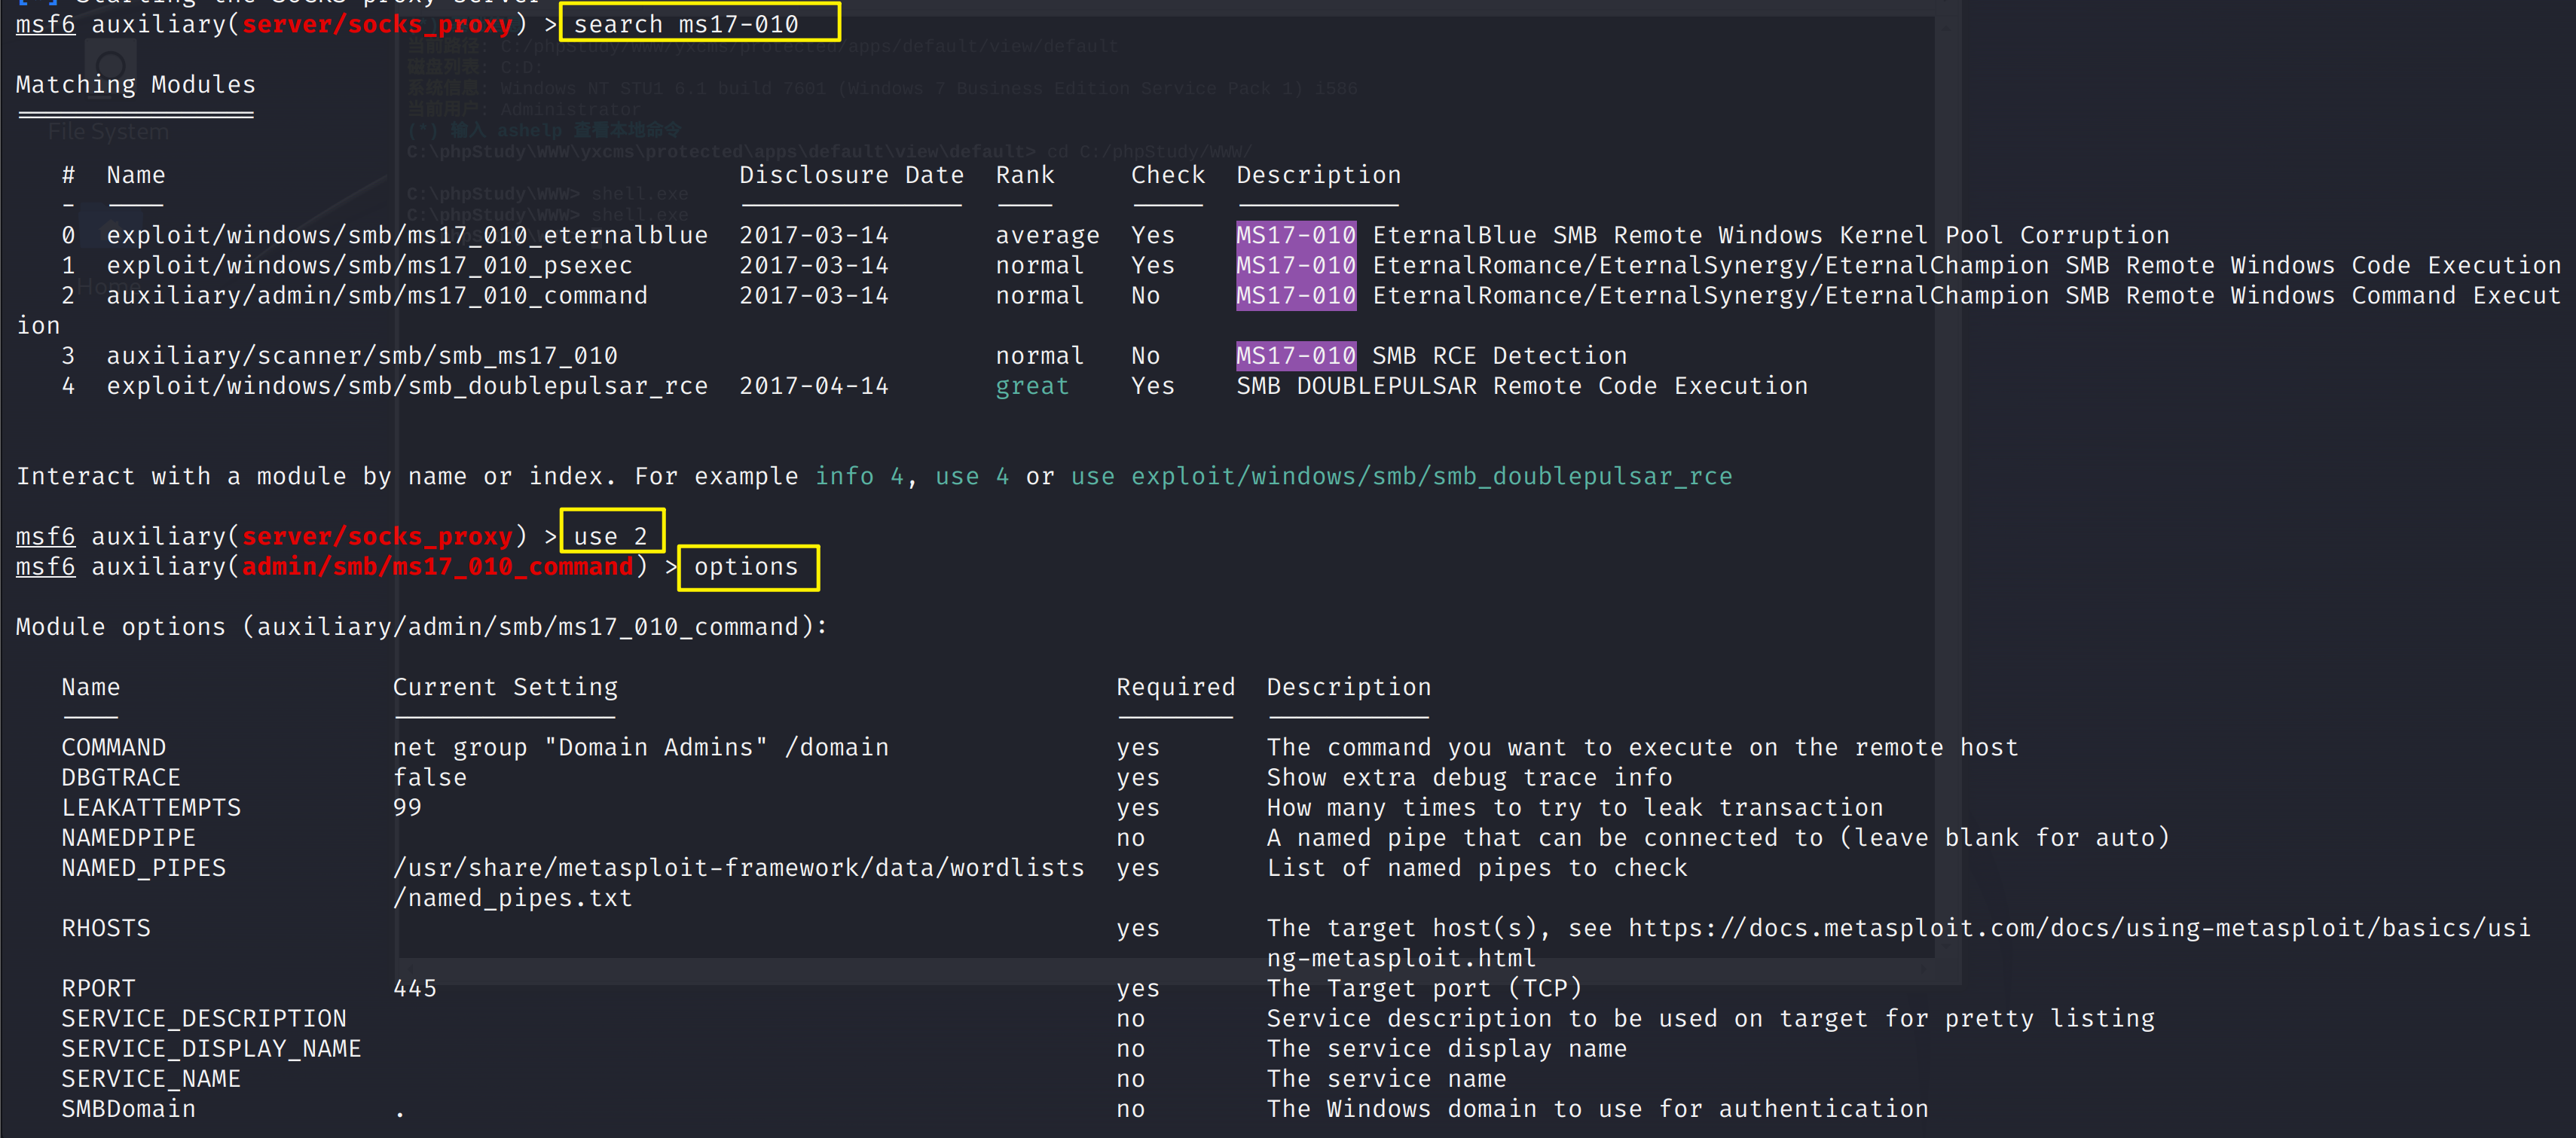Click msf6 prompt on the options line
The image size is (2576, 1138).
[x=46, y=567]
